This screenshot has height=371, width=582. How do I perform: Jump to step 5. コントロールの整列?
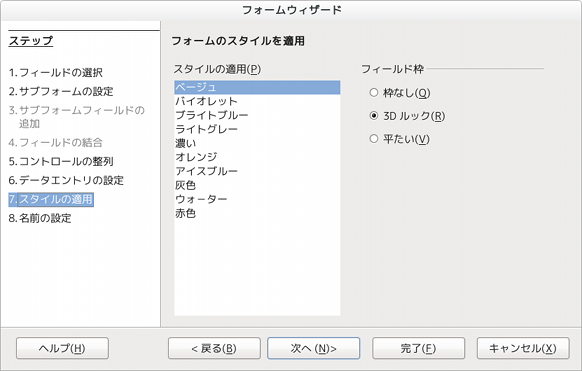click(x=61, y=162)
